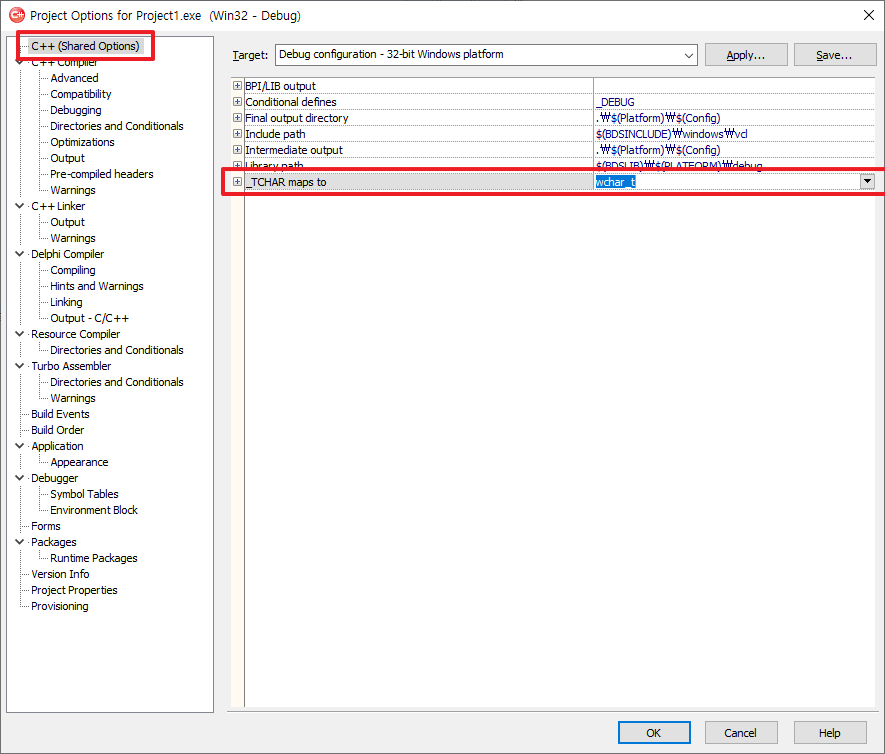Expand the BPI/LIB output row
Viewport: 885px width, 754px height.
click(238, 86)
